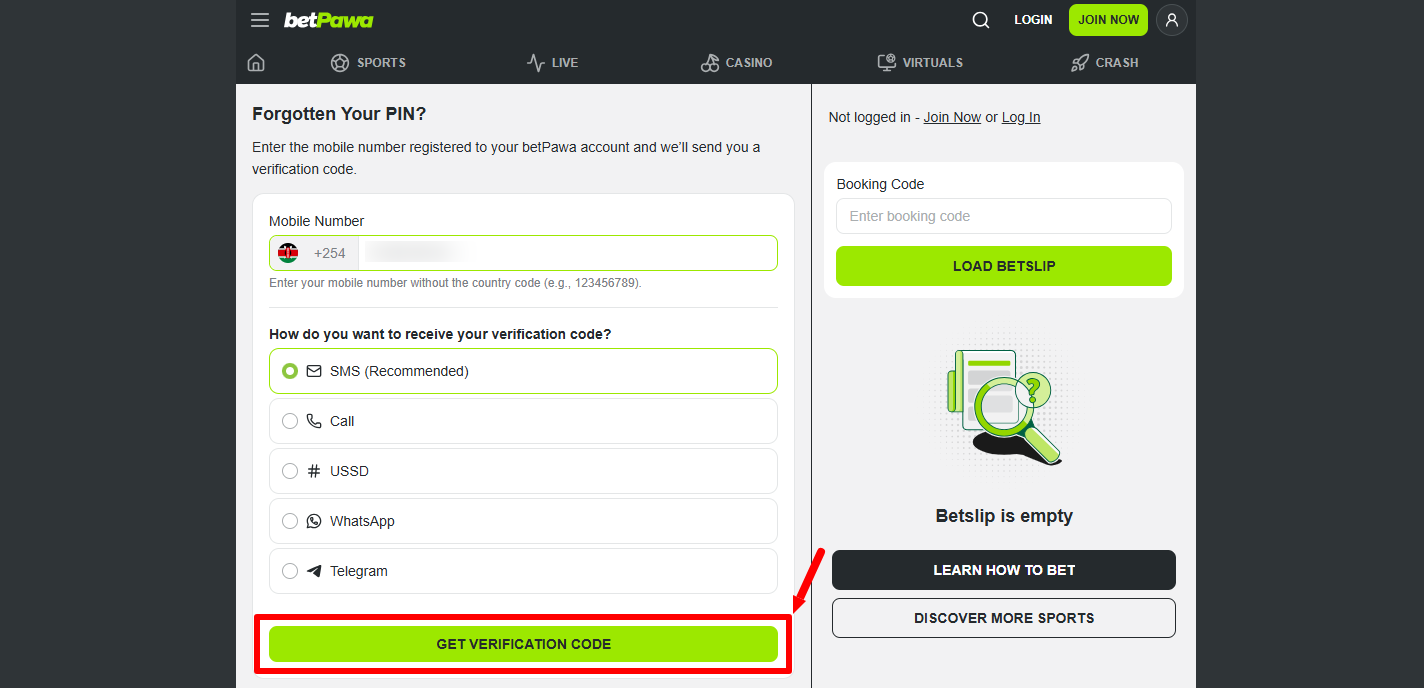
Task: Open the CRASH tab
Action: (x=1104, y=62)
